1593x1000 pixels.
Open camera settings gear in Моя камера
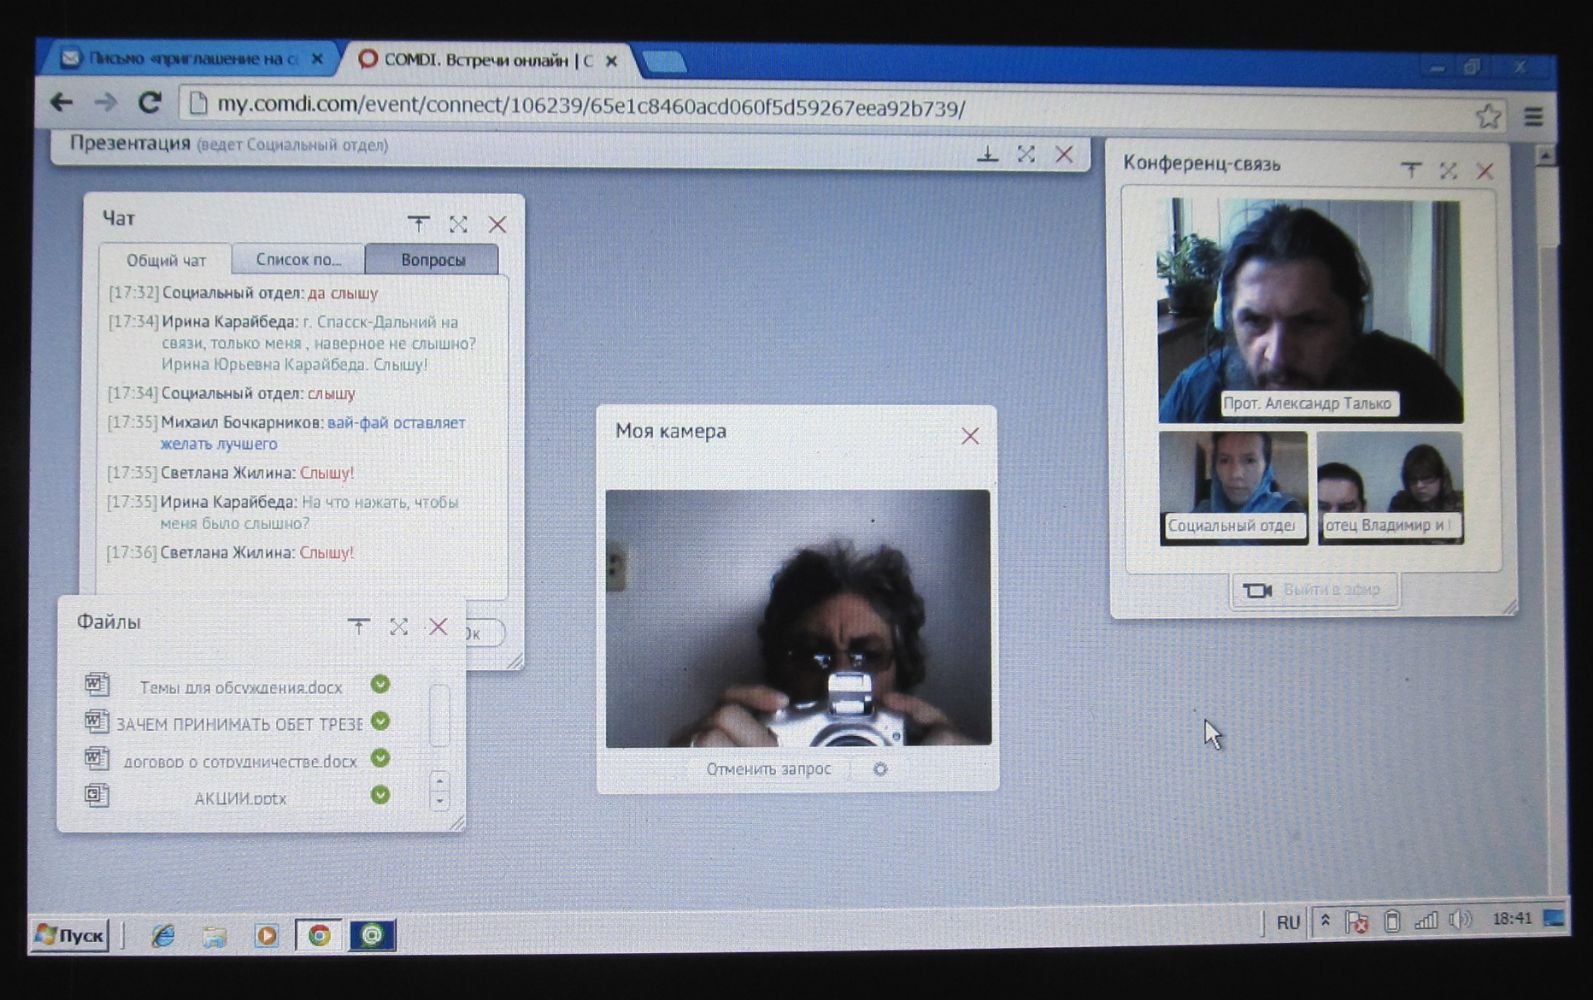pyautogui.click(x=880, y=769)
